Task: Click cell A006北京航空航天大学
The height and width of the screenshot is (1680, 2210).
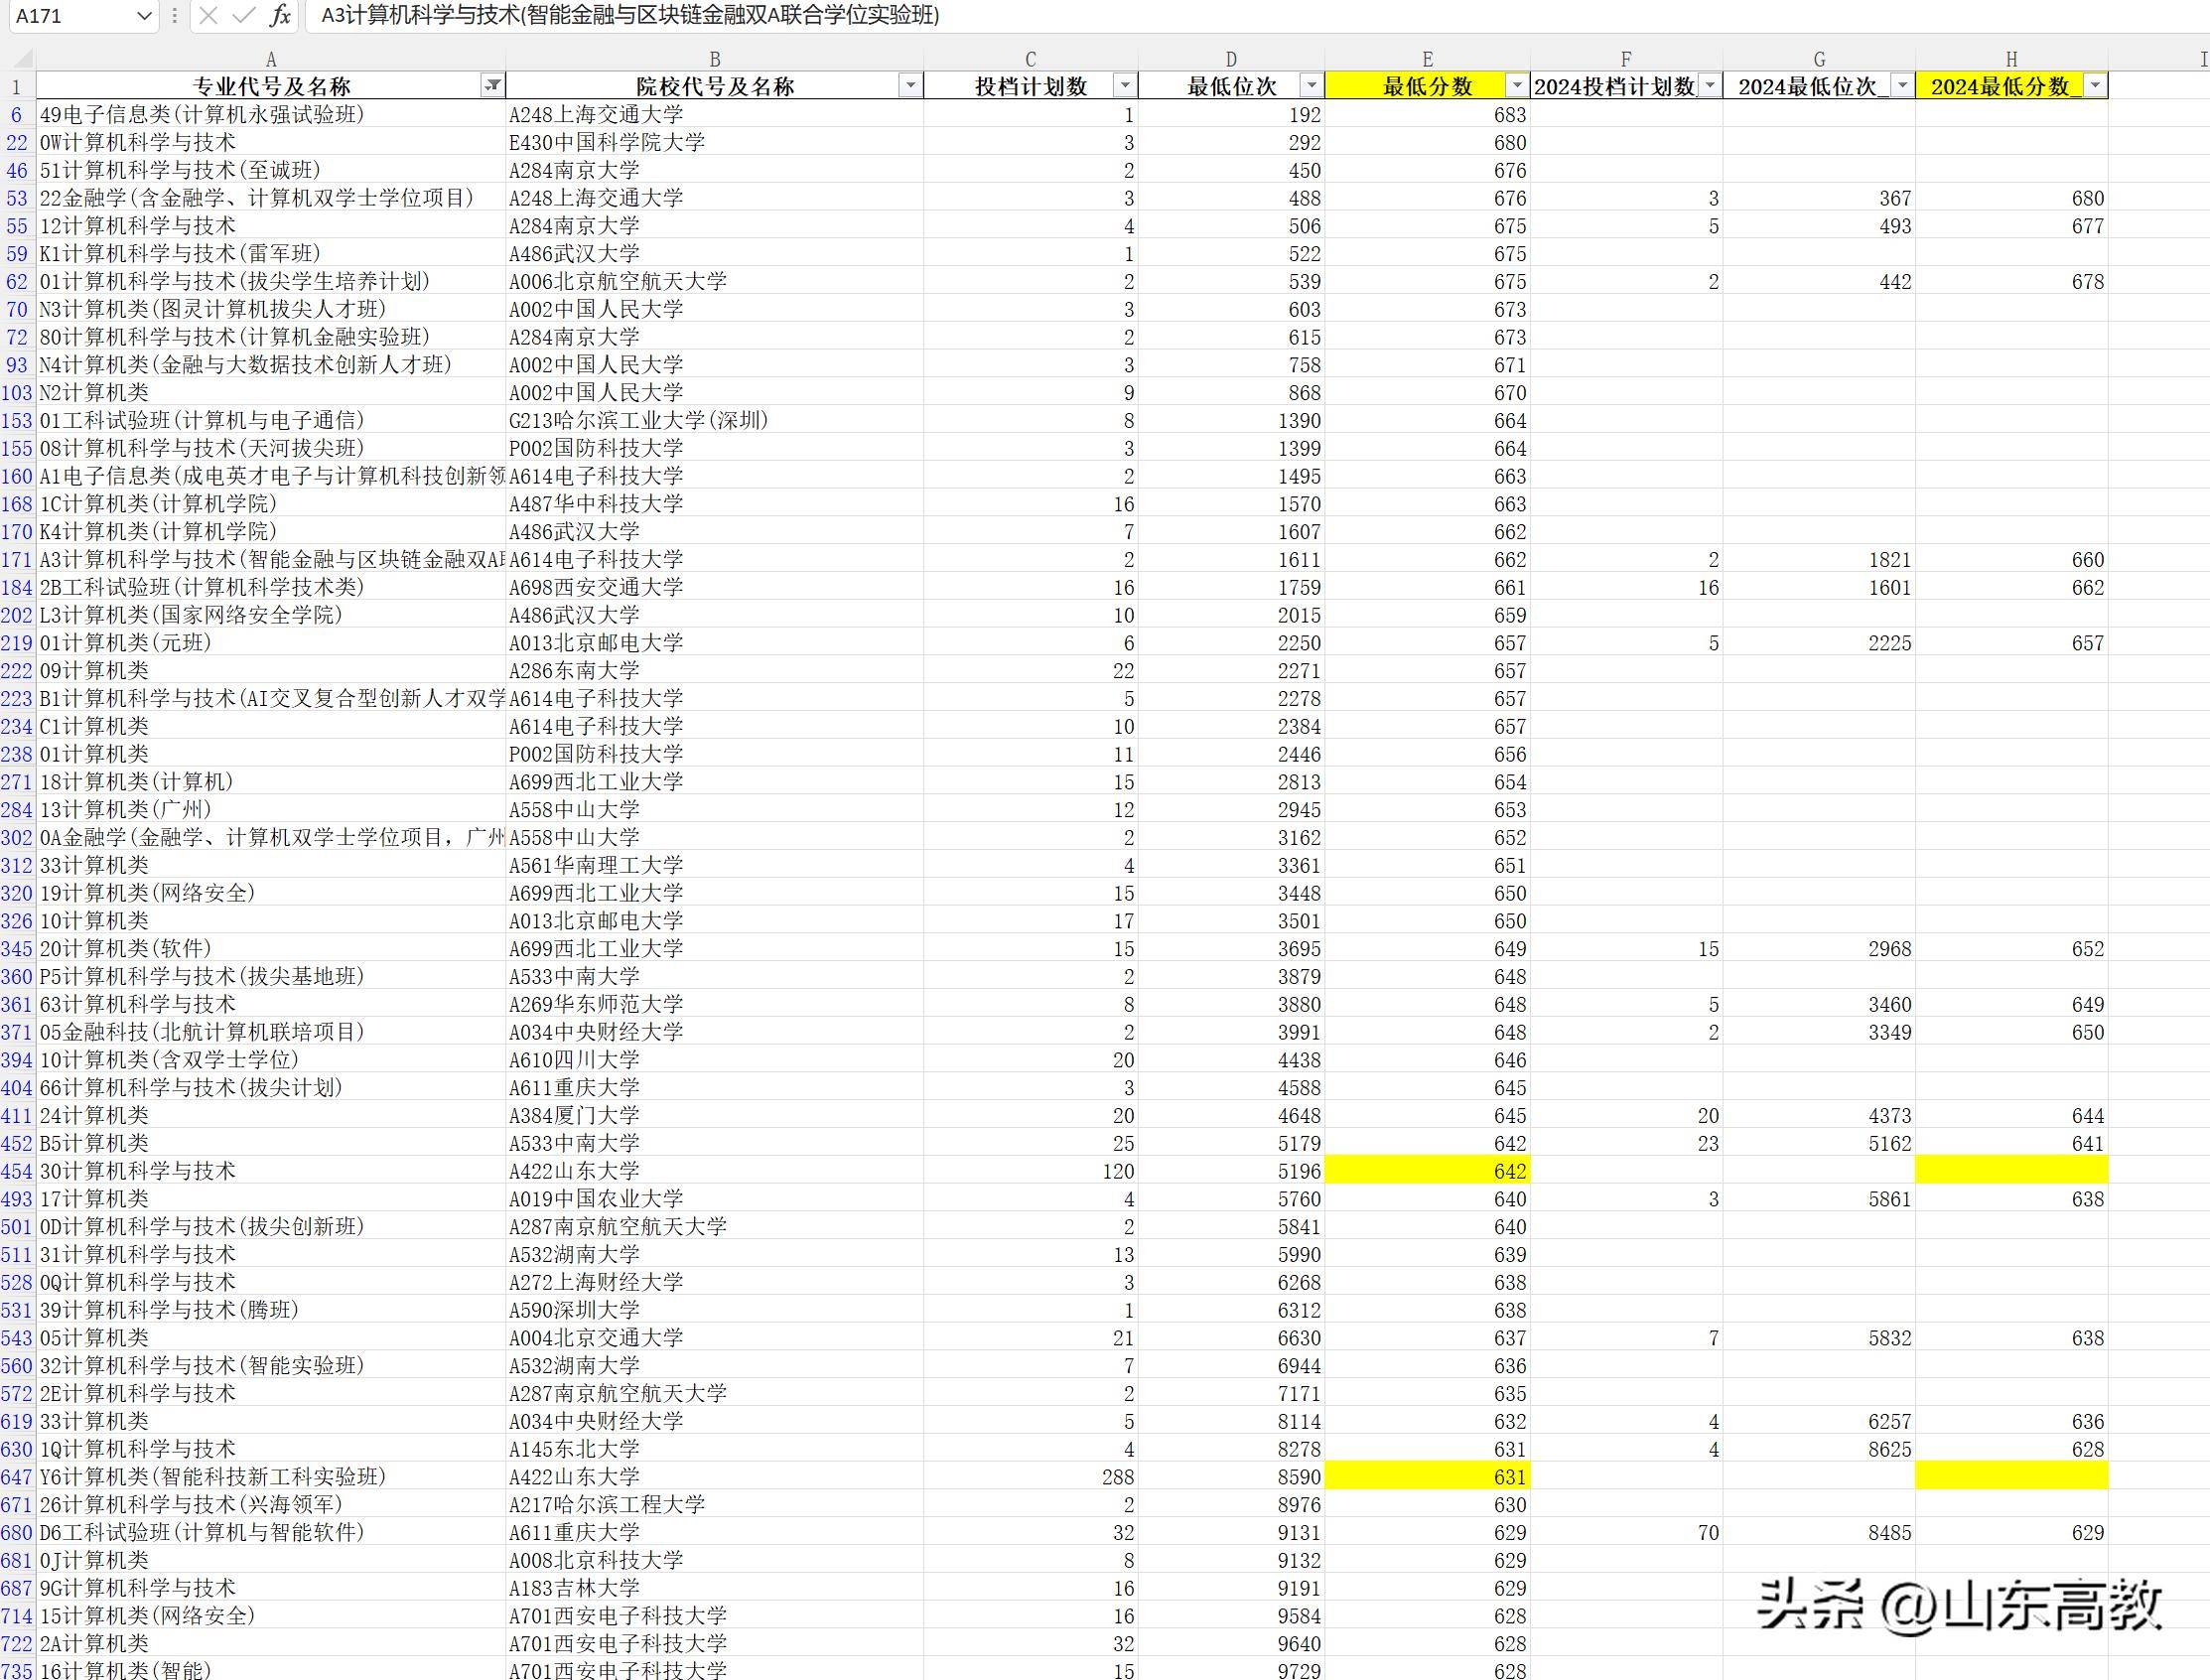Action: tap(715, 282)
